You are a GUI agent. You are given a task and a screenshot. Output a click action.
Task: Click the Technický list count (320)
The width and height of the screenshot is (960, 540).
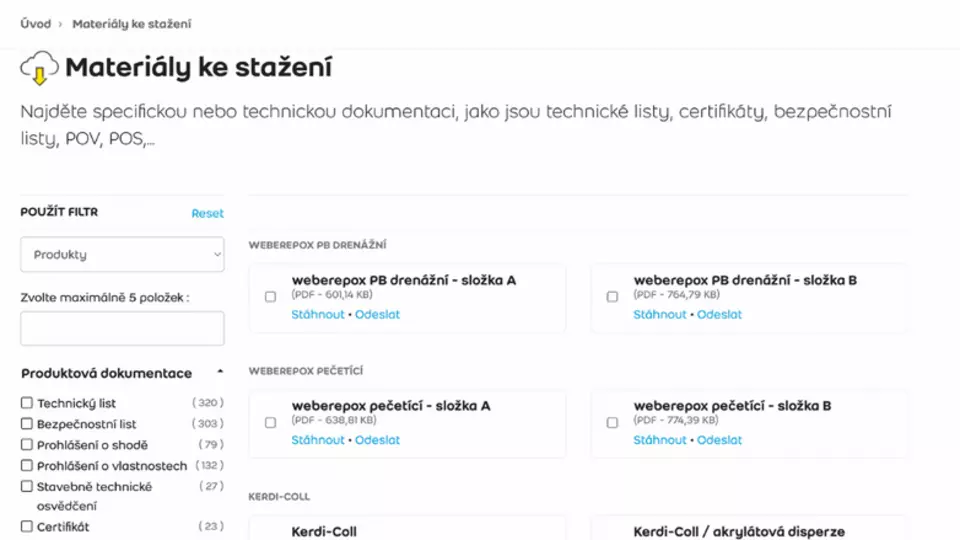(x=208, y=402)
